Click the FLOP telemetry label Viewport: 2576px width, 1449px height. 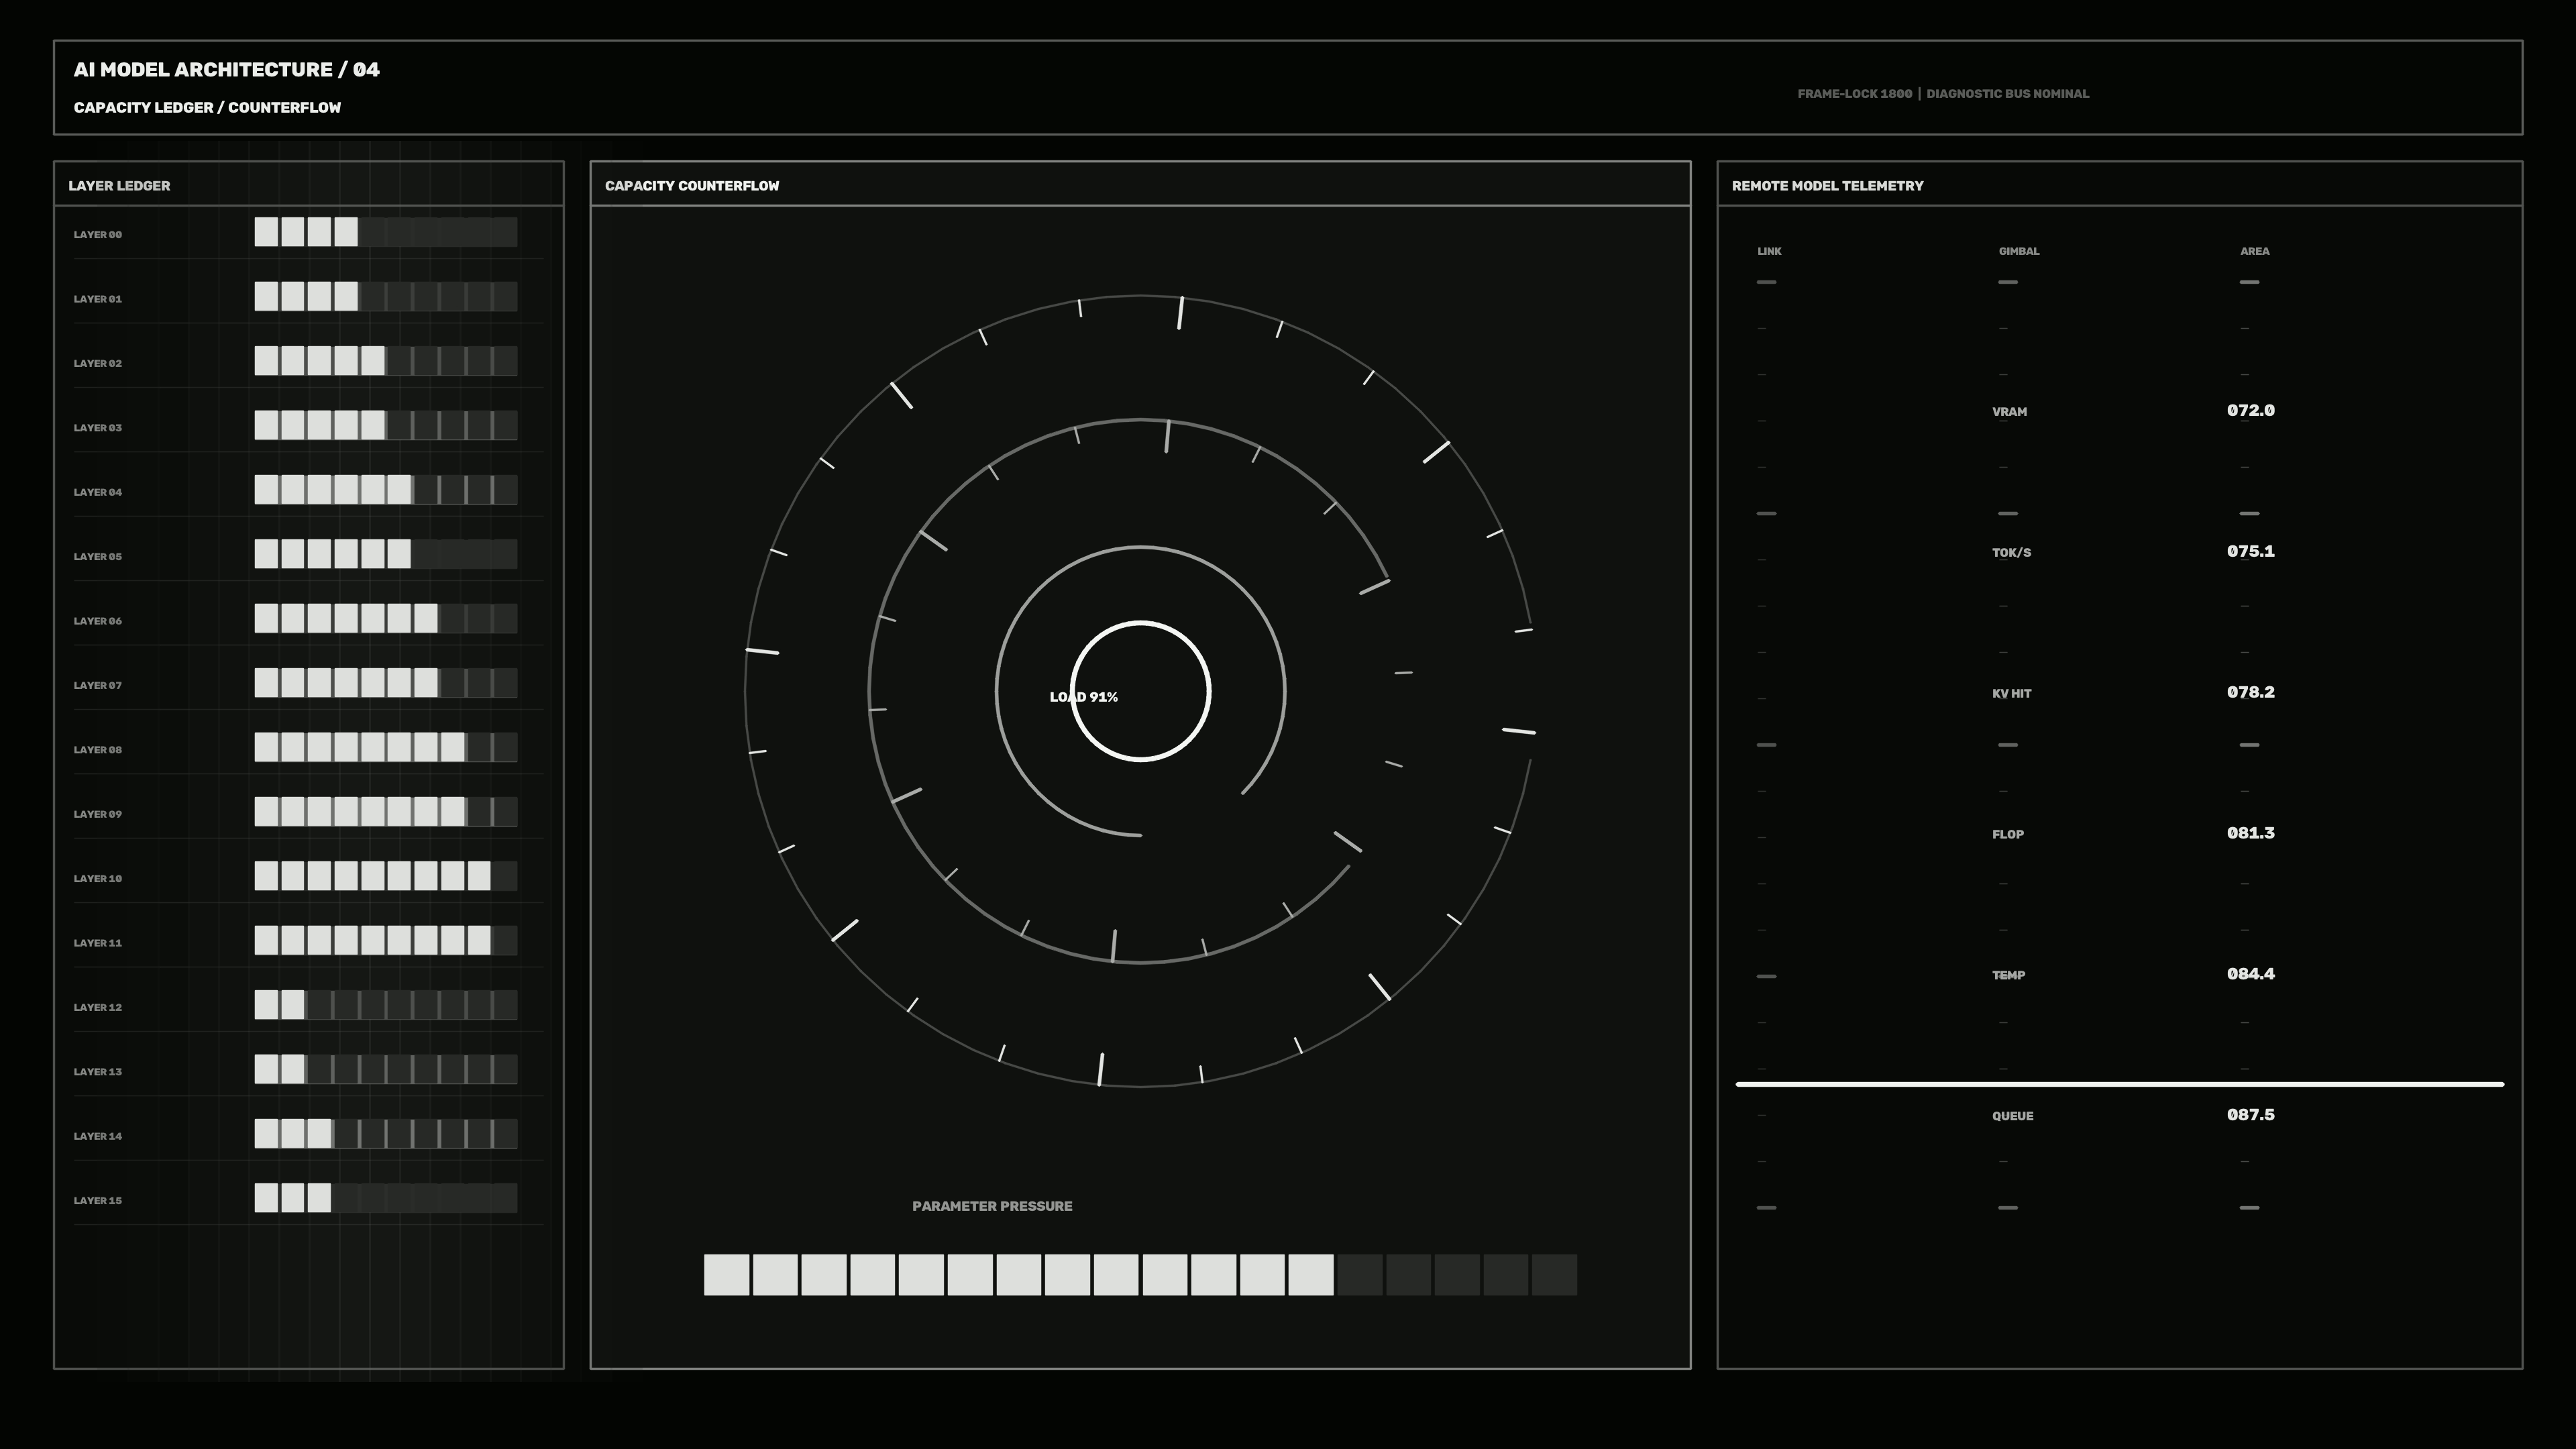[2007, 834]
